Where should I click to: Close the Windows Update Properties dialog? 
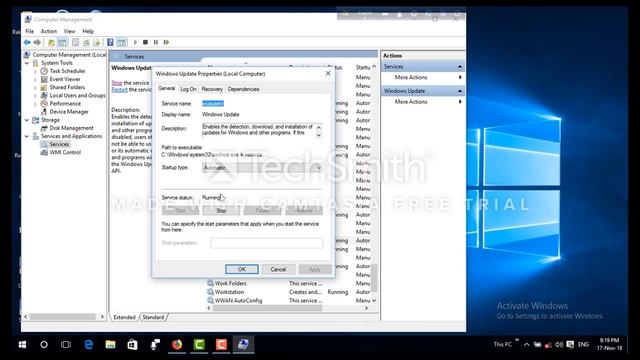point(328,73)
